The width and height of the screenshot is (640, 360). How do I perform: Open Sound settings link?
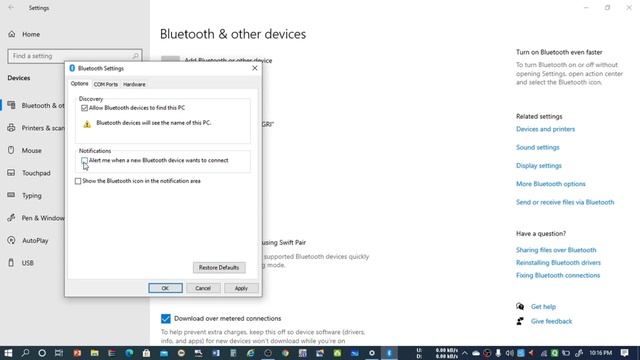pos(538,147)
